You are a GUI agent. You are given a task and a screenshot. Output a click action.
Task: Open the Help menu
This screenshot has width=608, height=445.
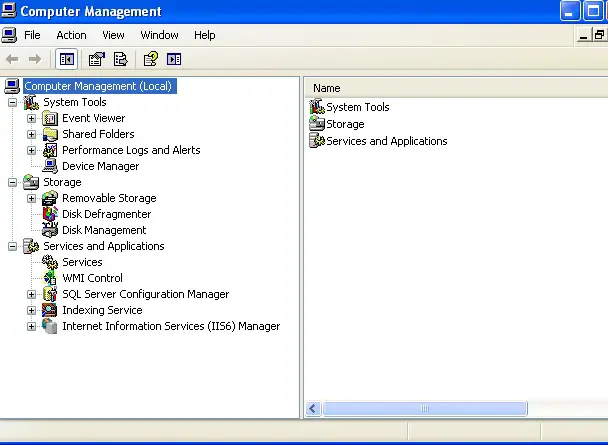pyautogui.click(x=205, y=35)
